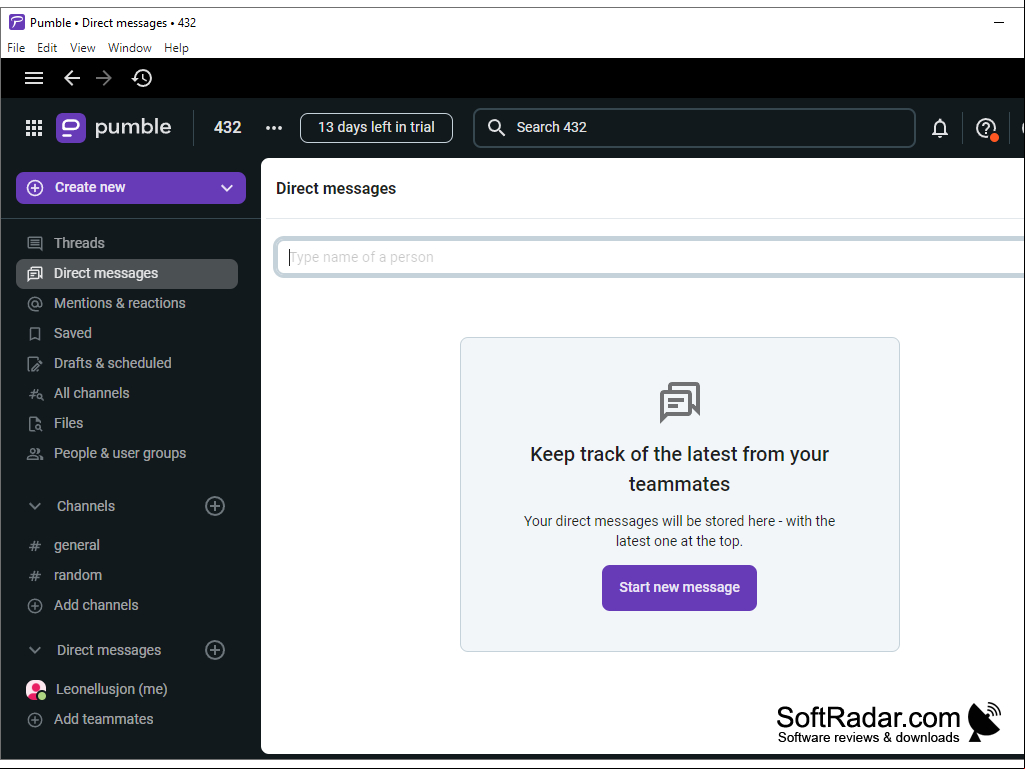Go back using the left arrow
Screen dimensions: 1025x769
click(72, 78)
